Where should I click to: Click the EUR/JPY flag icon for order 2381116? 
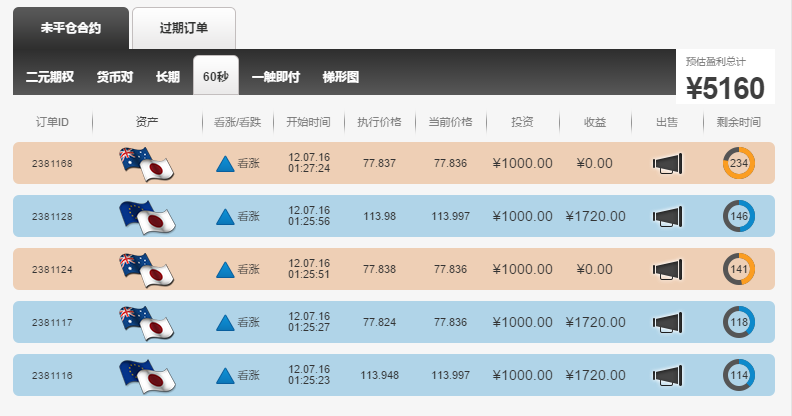(x=147, y=376)
